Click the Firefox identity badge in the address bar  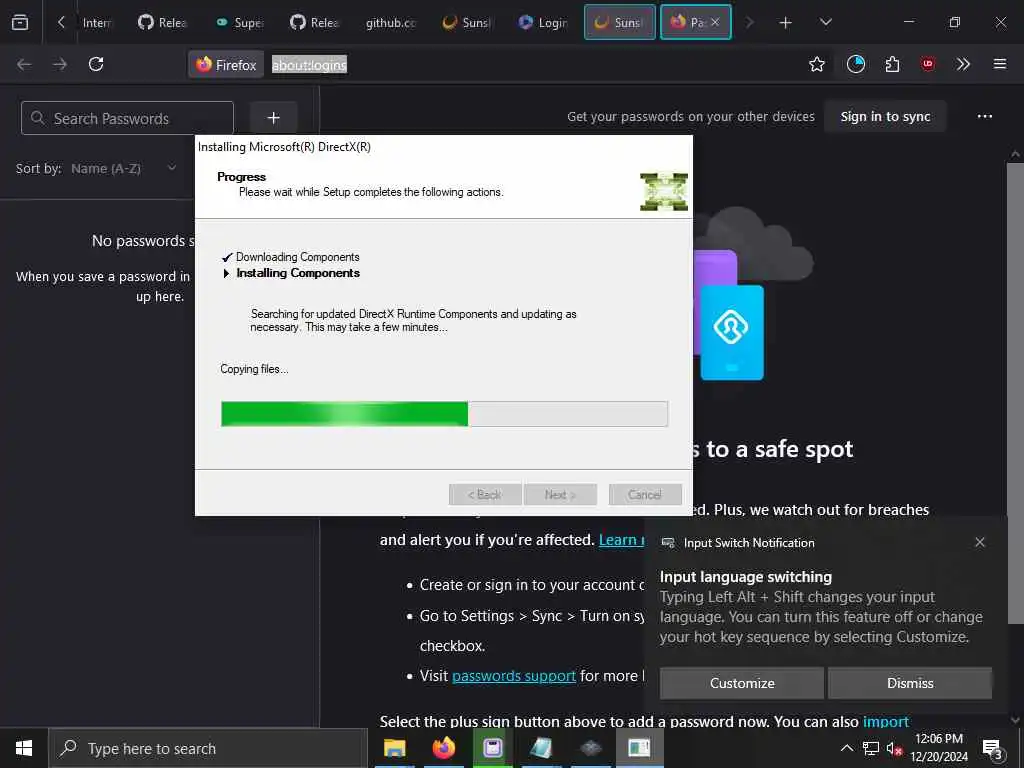pyautogui.click(x=226, y=64)
